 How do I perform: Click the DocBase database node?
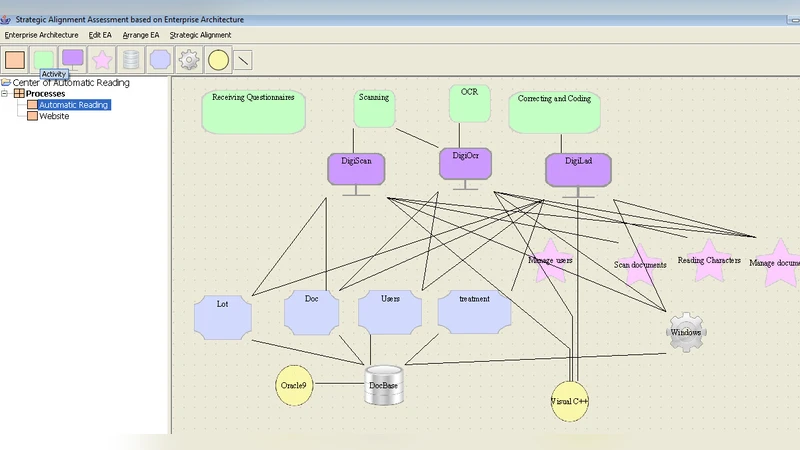click(385, 383)
